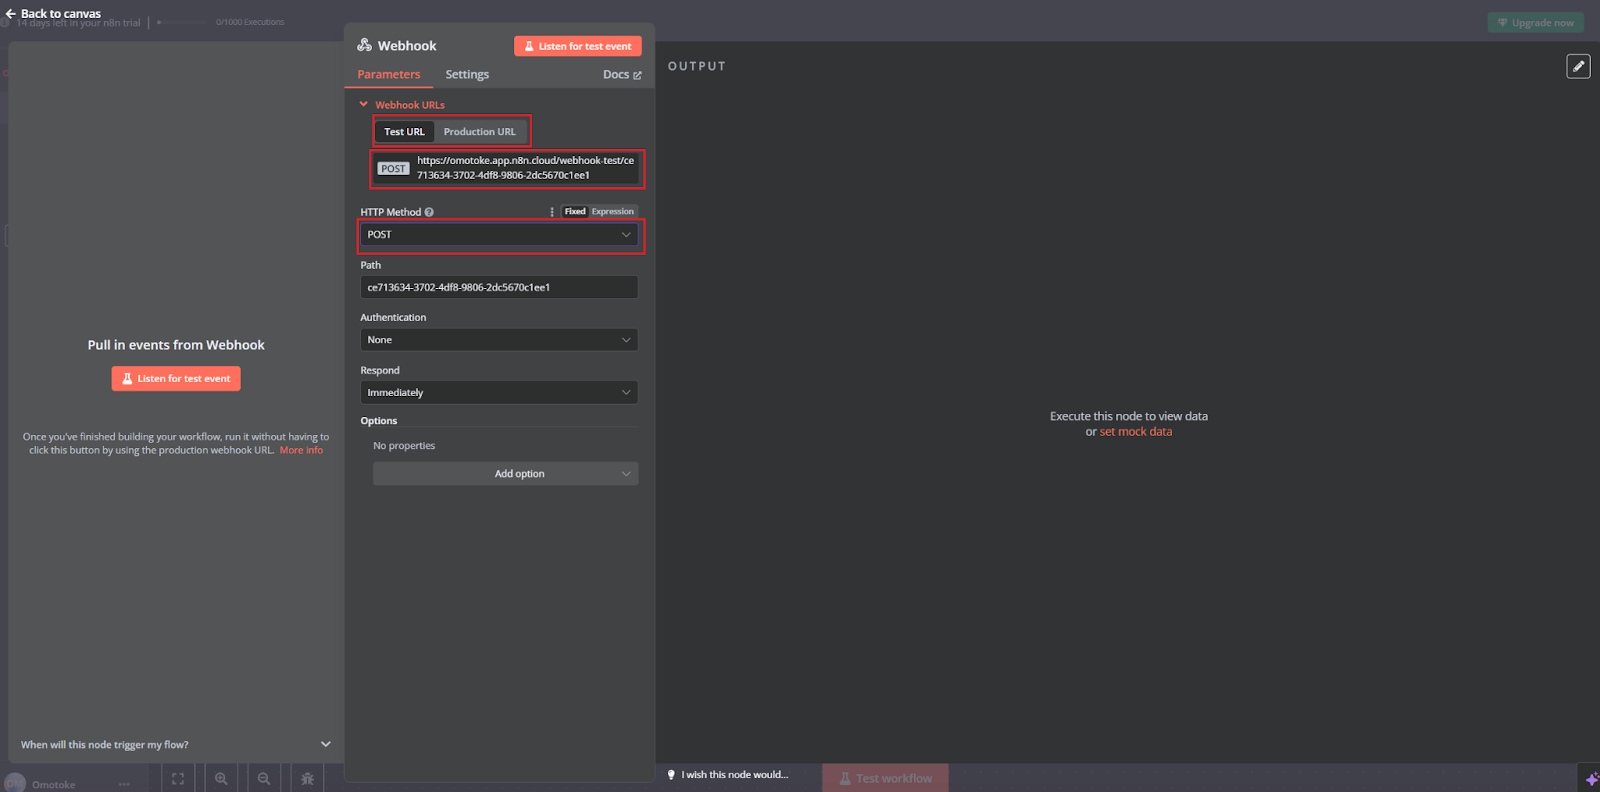Click the edit output pencil icon

tap(1578, 66)
